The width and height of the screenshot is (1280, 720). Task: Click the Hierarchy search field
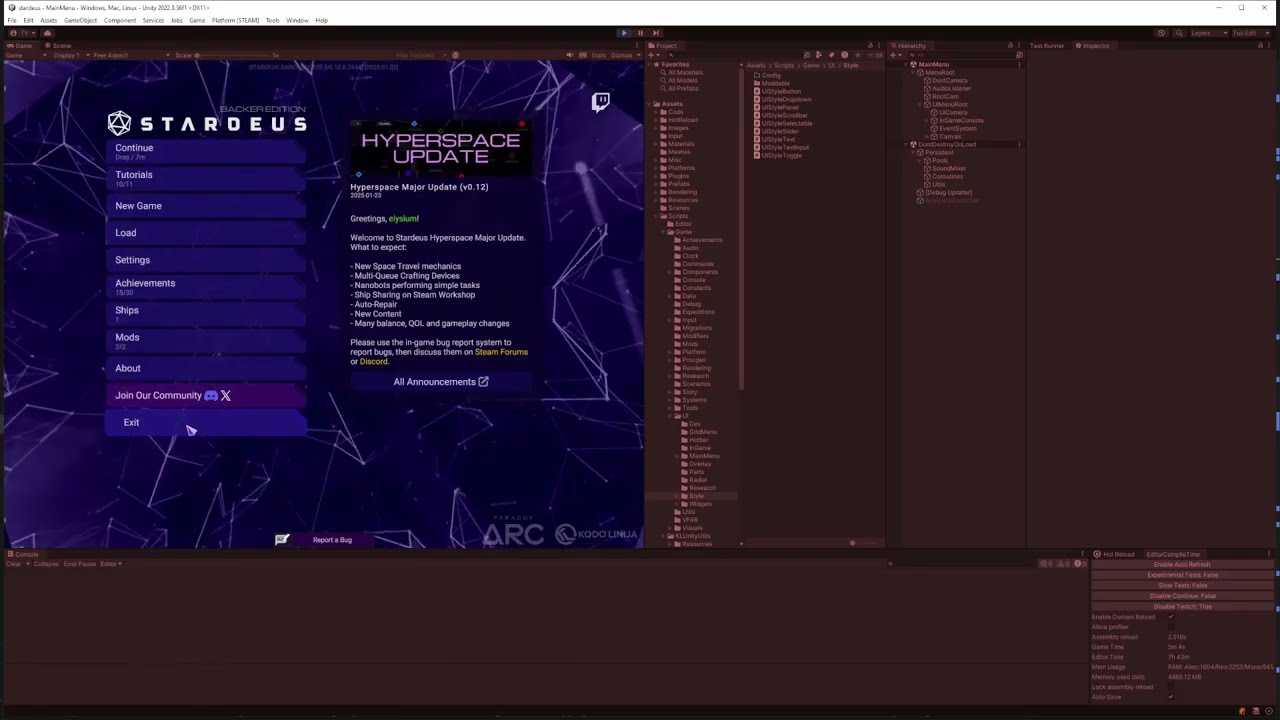click(962, 55)
